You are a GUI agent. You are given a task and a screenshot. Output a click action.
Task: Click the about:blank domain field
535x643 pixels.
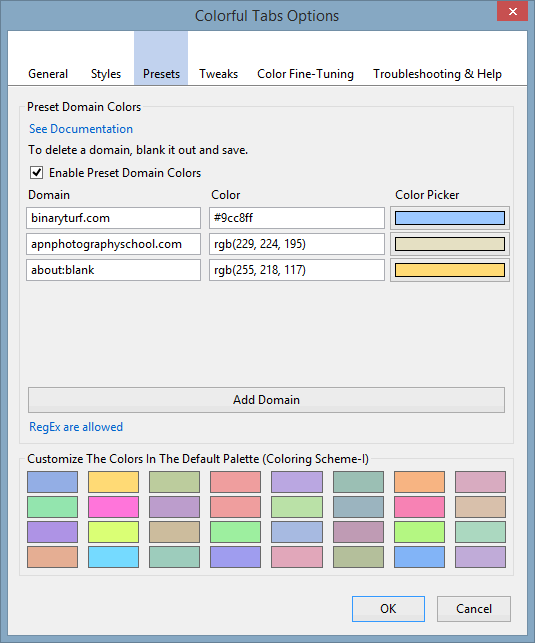click(114, 270)
